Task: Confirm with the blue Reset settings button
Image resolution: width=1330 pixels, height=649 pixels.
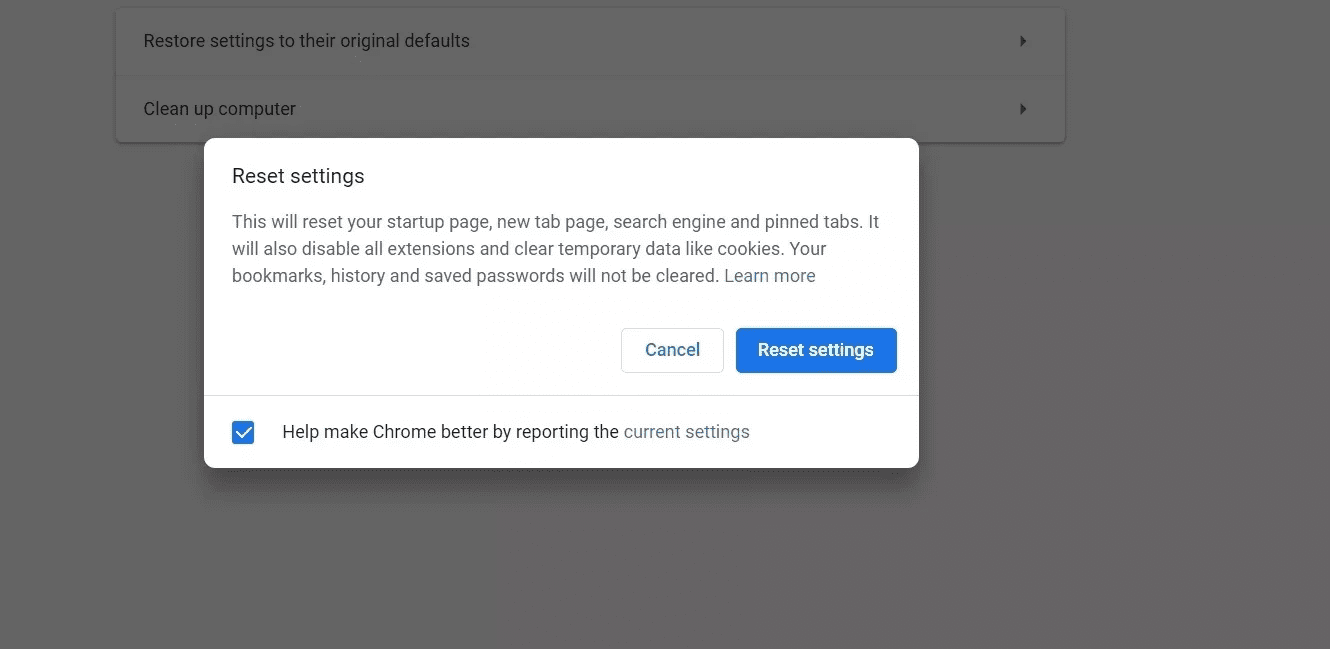Action: (x=816, y=350)
